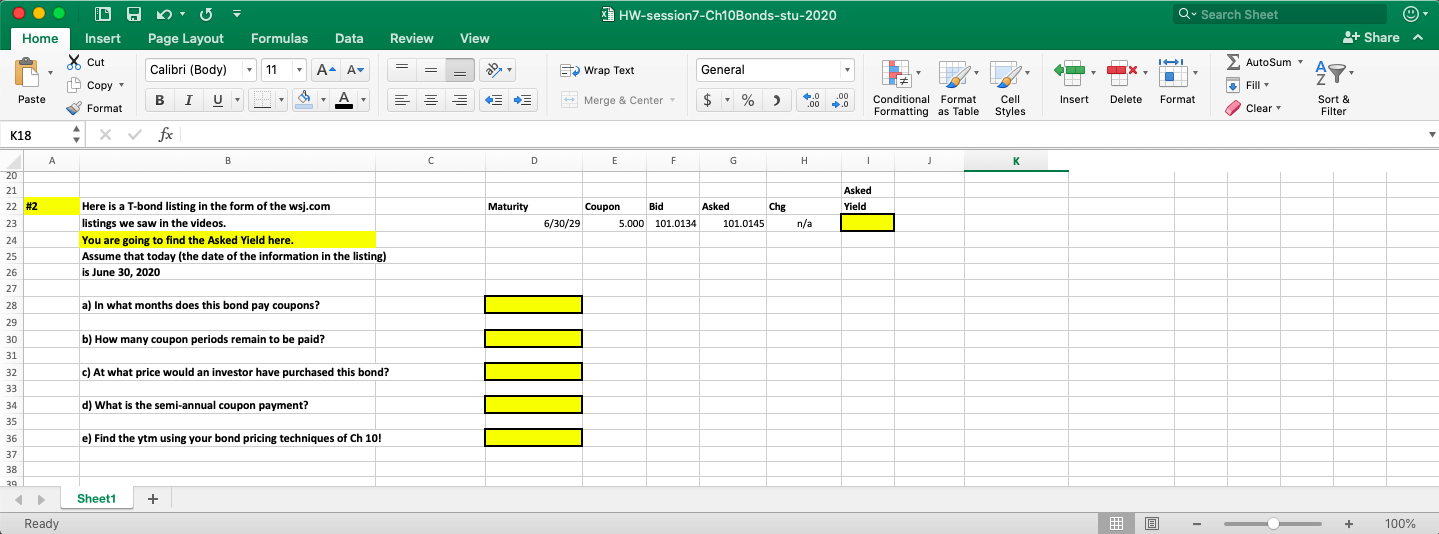This screenshot has height=534, width=1439.
Task: Adjust the zoom slider handle
Action: pos(1272,523)
